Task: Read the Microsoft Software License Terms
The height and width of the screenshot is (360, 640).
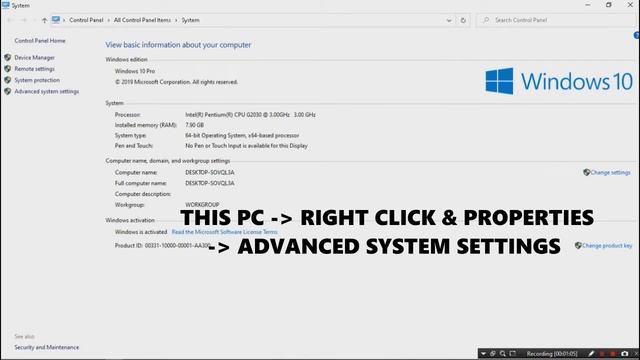Action: click(224, 232)
